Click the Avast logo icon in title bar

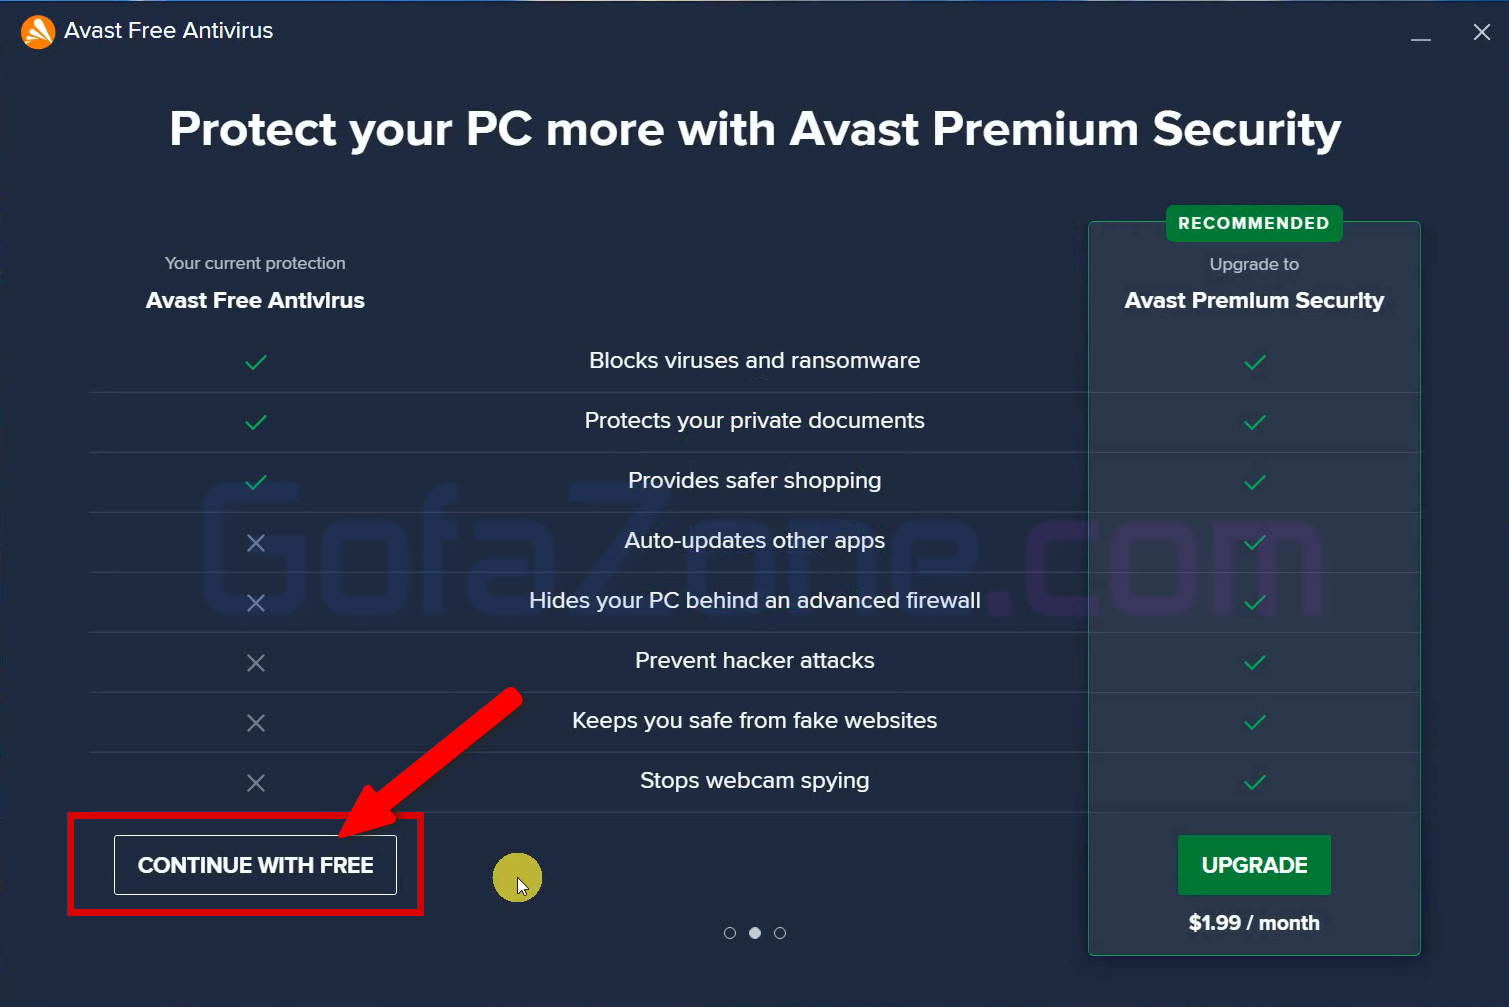[38, 32]
